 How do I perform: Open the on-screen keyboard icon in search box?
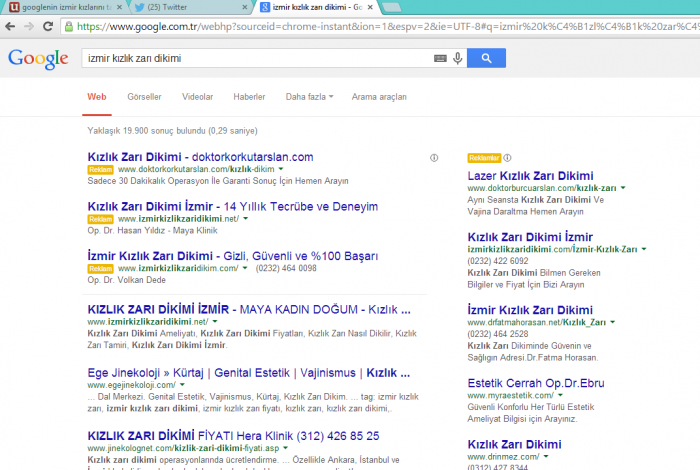[440, 58]
